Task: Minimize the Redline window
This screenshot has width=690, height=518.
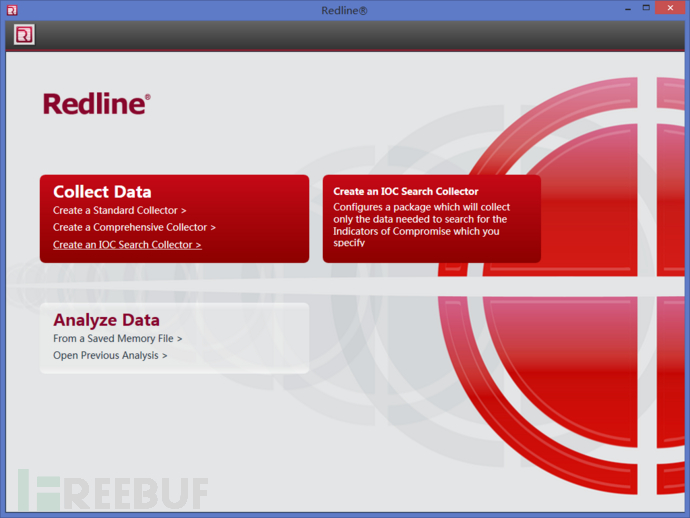Action: click(628, 9)
